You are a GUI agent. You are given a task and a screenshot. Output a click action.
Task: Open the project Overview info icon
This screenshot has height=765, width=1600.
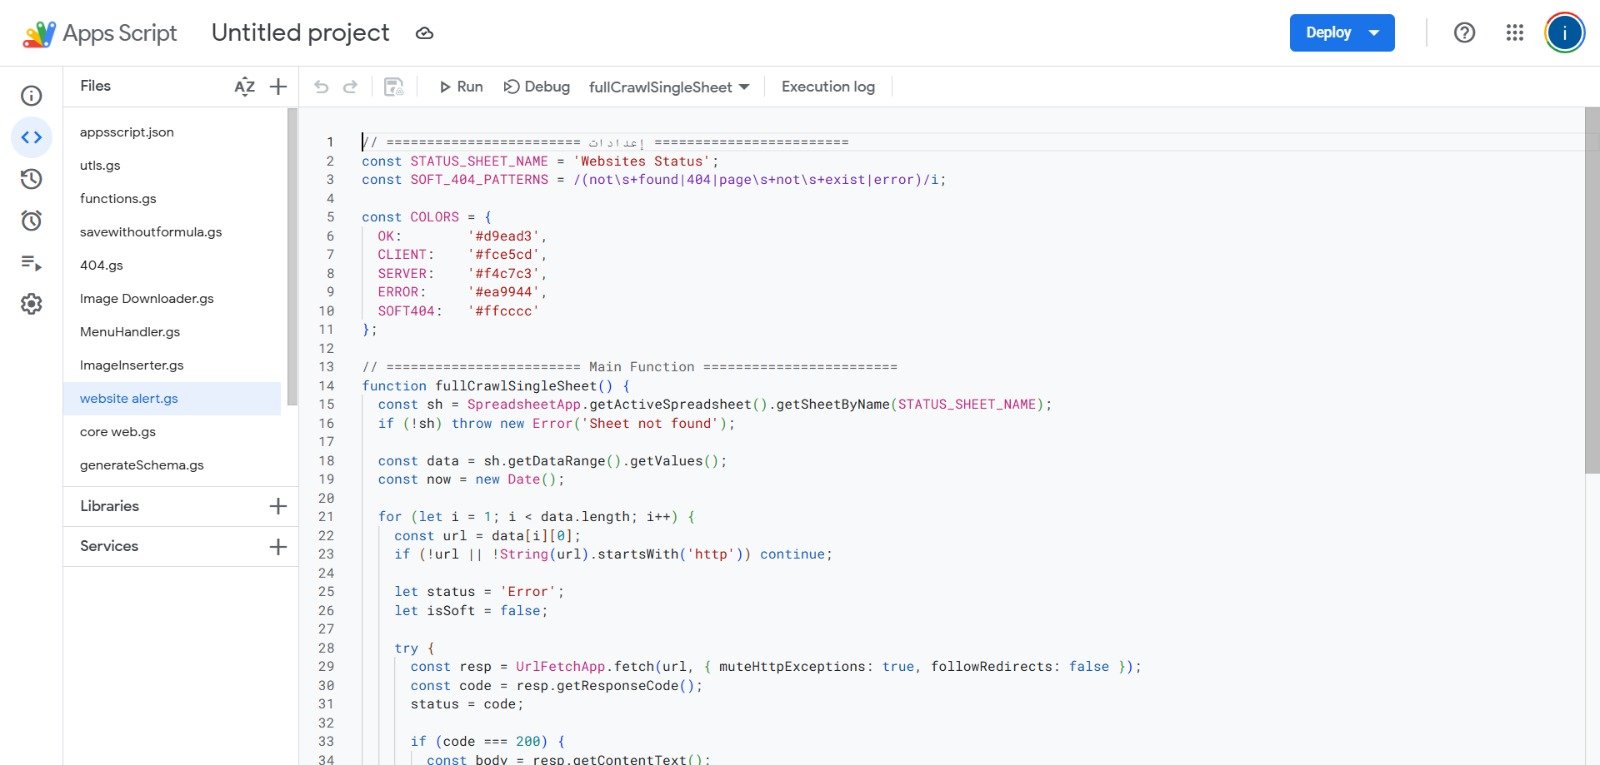coord(32,95)
